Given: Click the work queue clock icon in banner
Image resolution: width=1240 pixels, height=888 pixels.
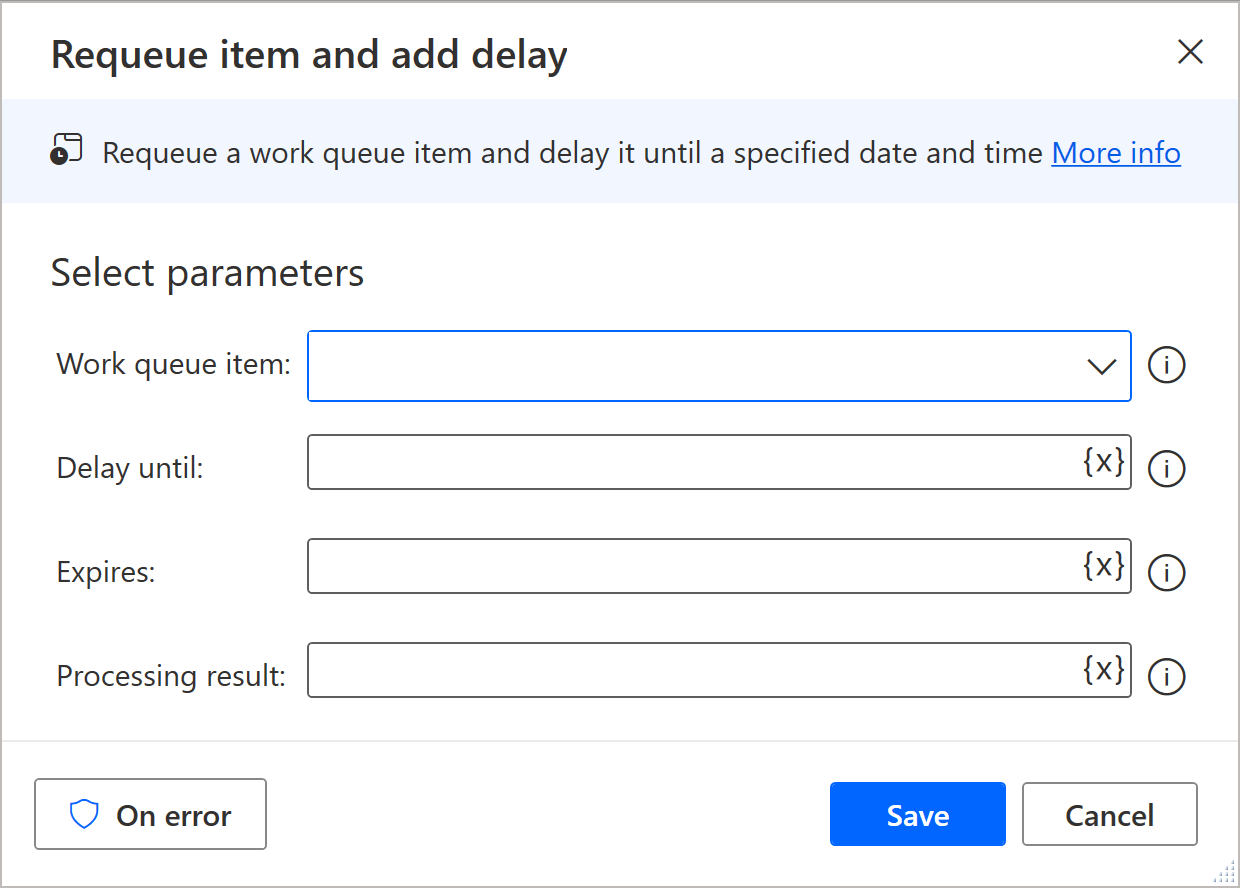Looking at the screenshot, I should point(66,149).
